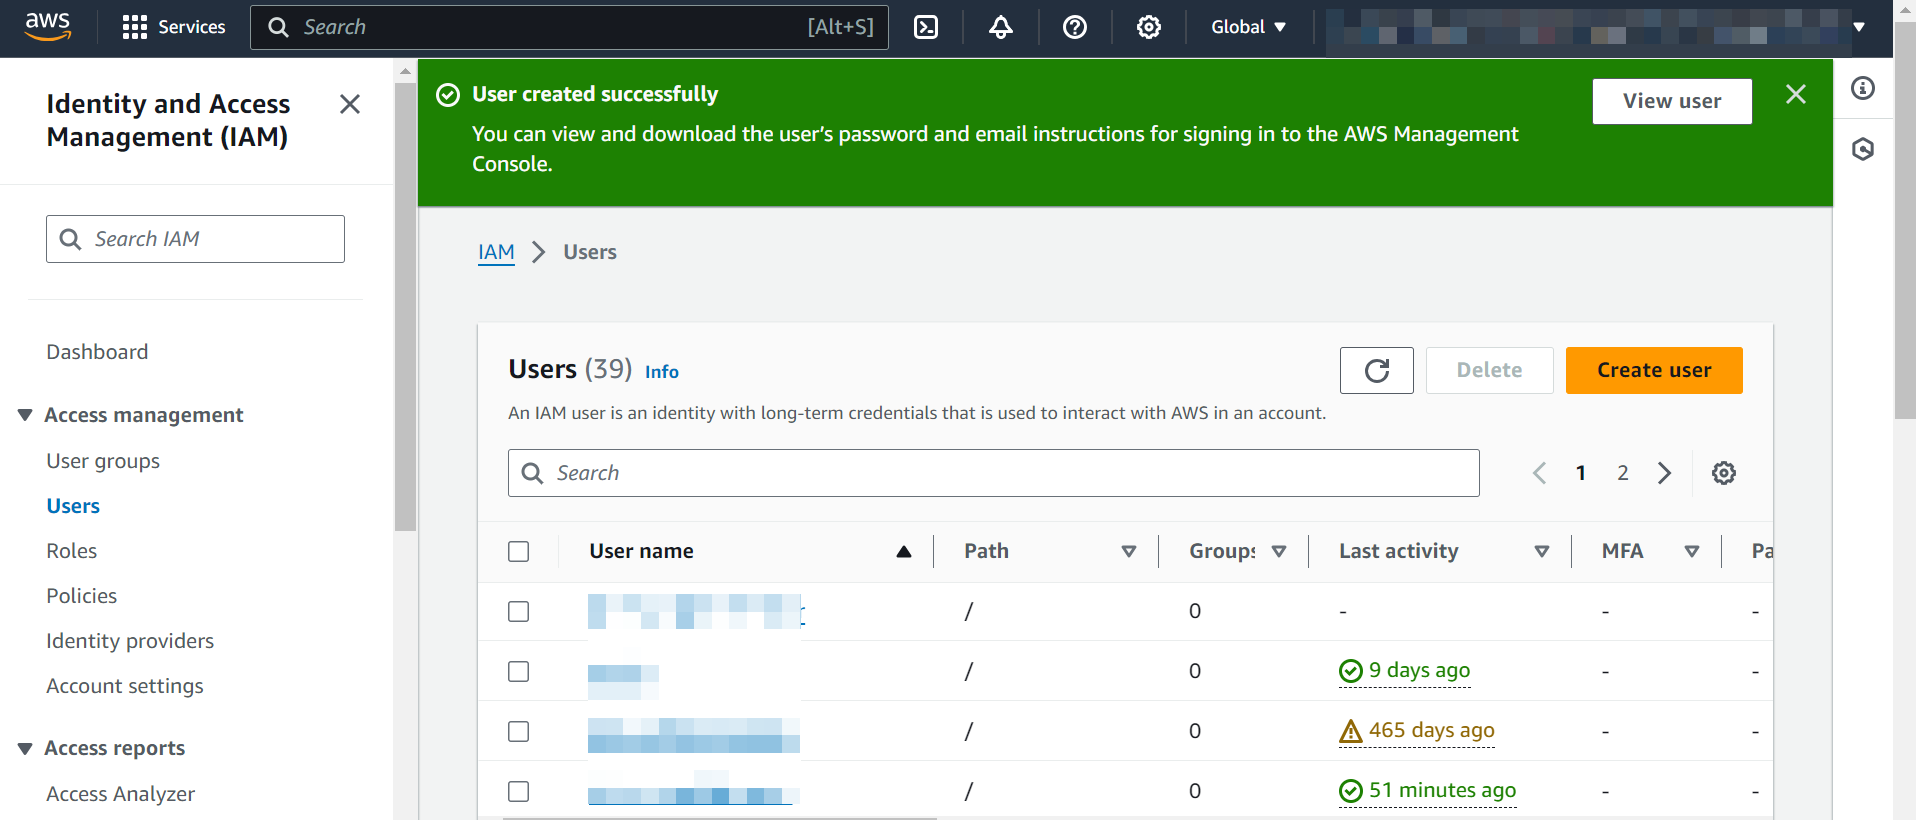Click the Delete button
This screenshot has width=1916, height=820.
point(1489,370)
